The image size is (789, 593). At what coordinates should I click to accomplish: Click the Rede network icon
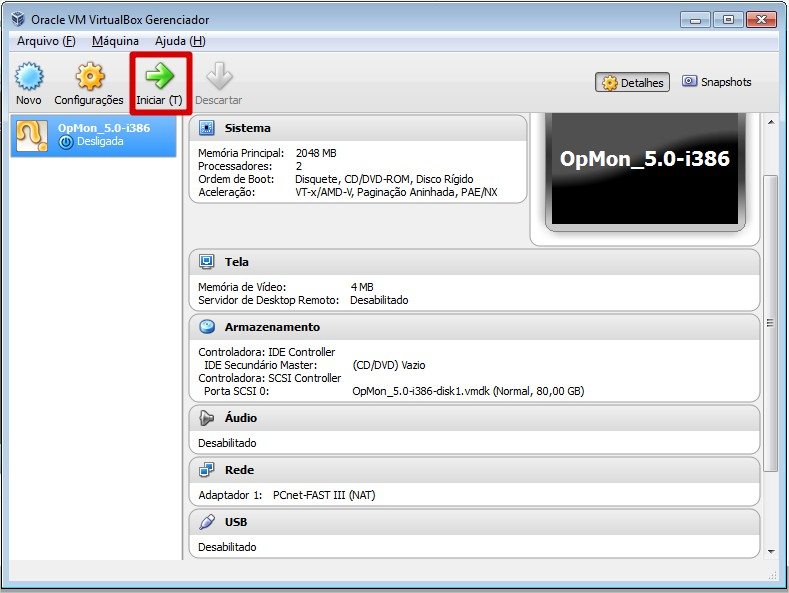(207, 470)
